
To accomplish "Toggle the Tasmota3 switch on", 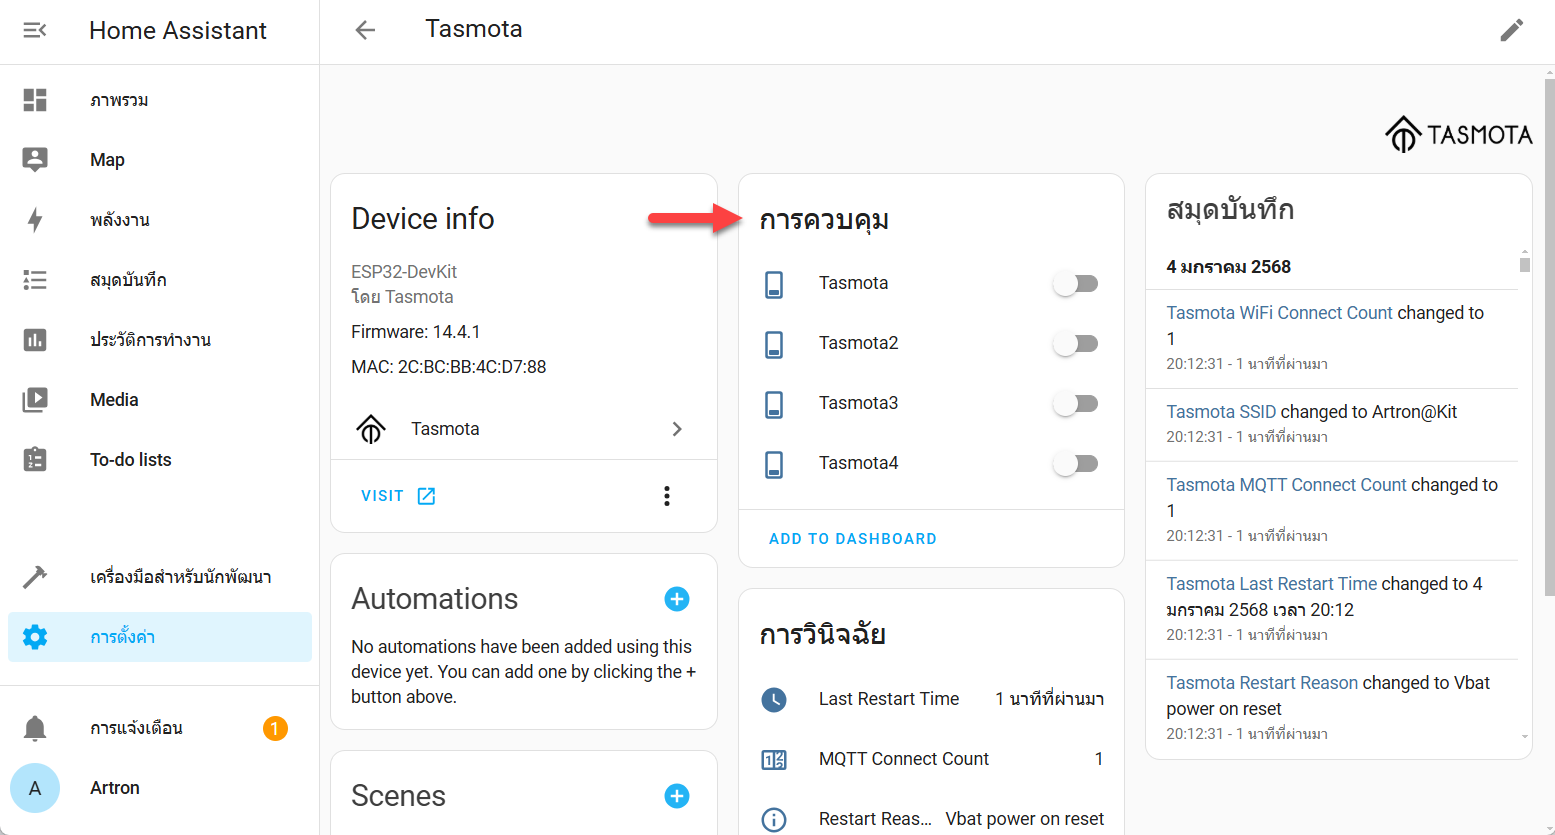I will (1076, 404).
